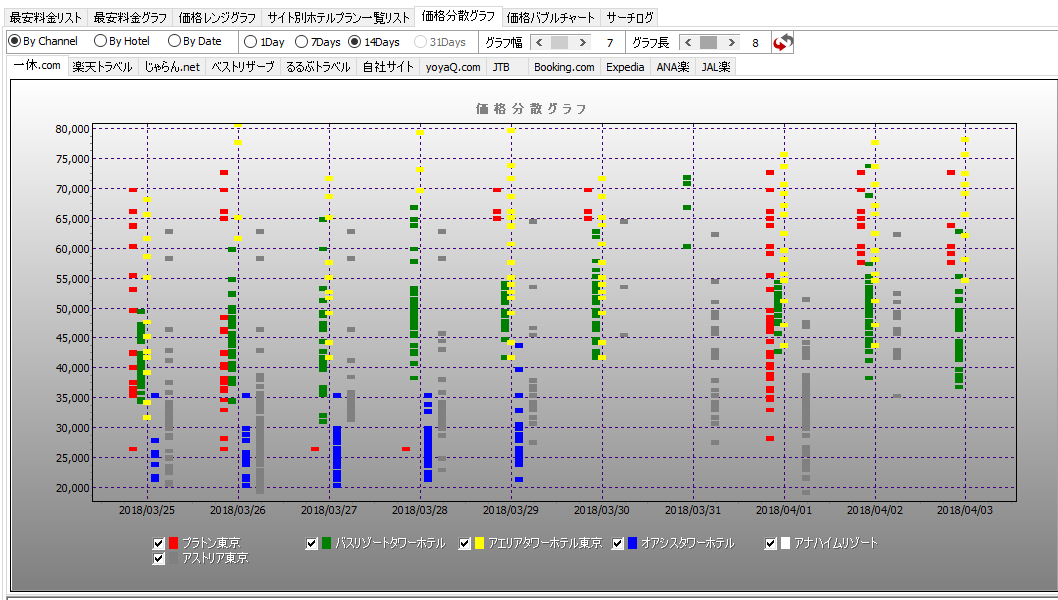Switch to the 最安料金リスト tab
The width and height of the screenshot is (1058, 600).
[x=44, y=18]
